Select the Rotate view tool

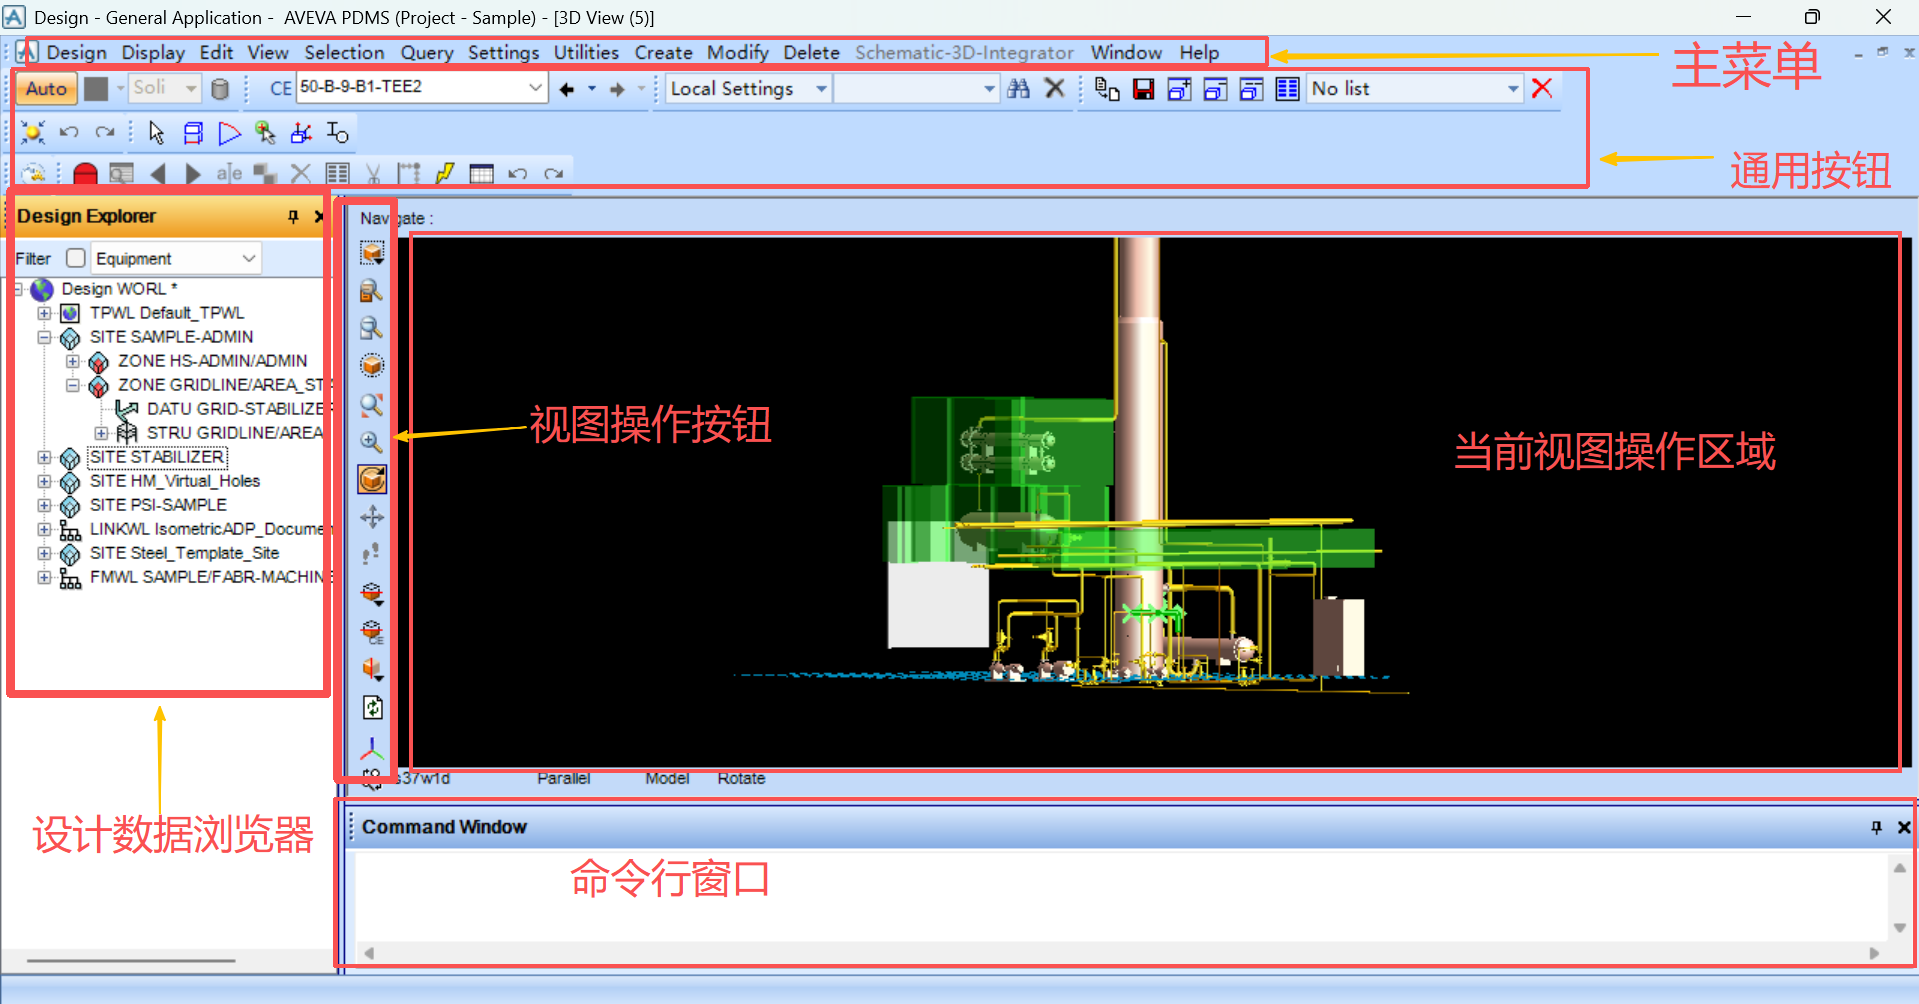[x=371, y=479]
